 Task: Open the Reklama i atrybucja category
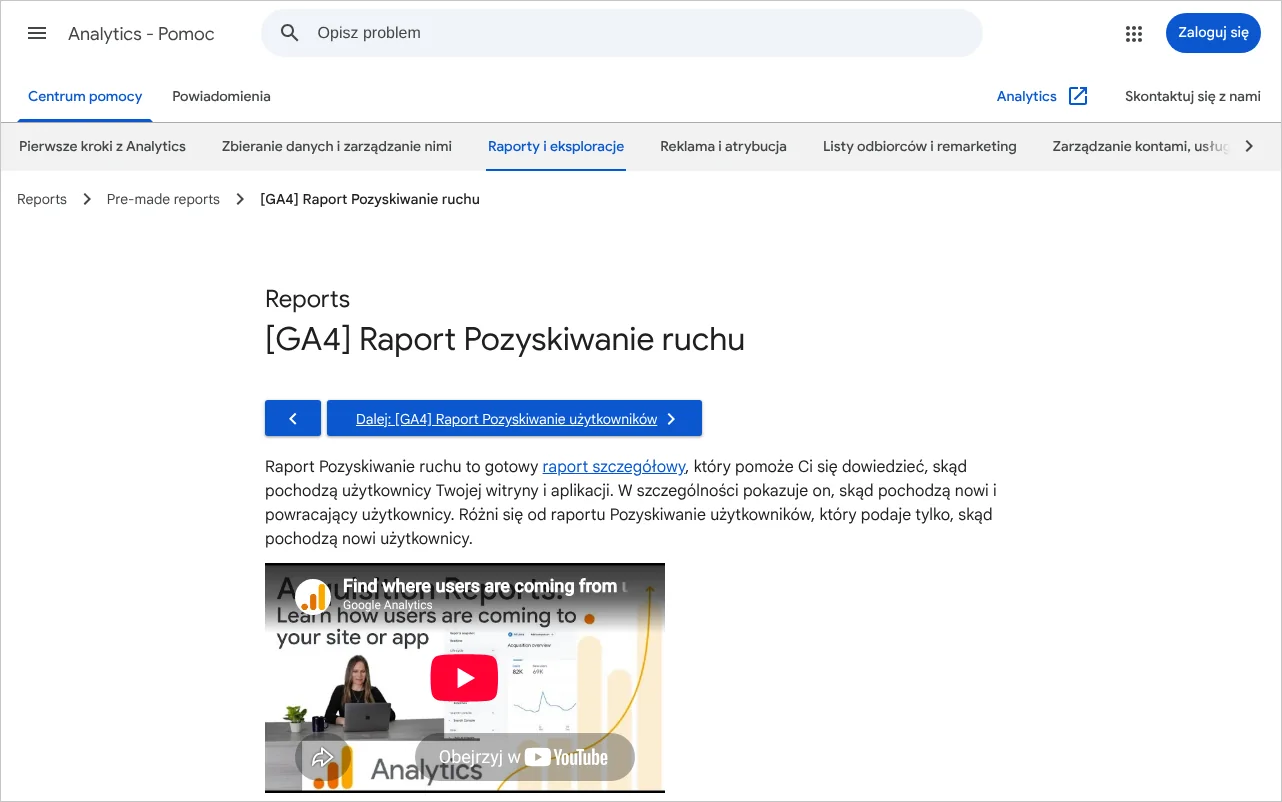click(723, 146)
